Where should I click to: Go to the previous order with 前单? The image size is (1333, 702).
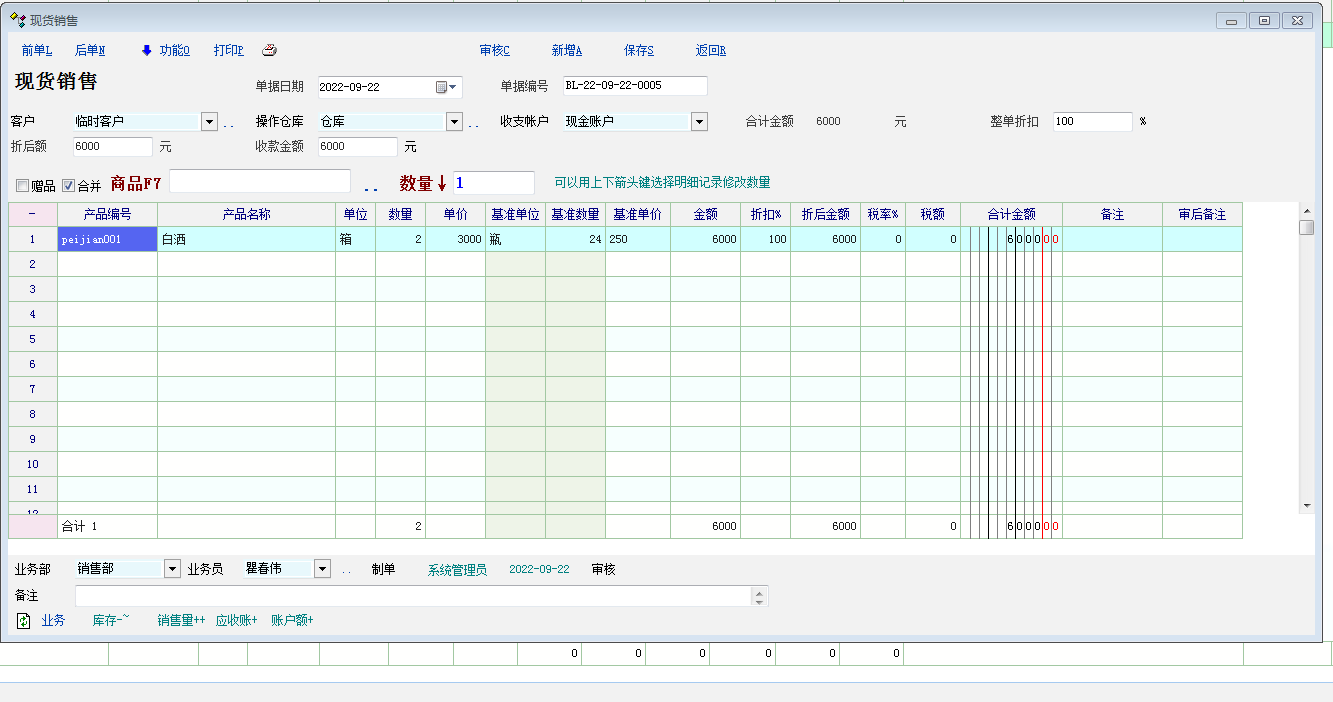(x=36, y=51)
